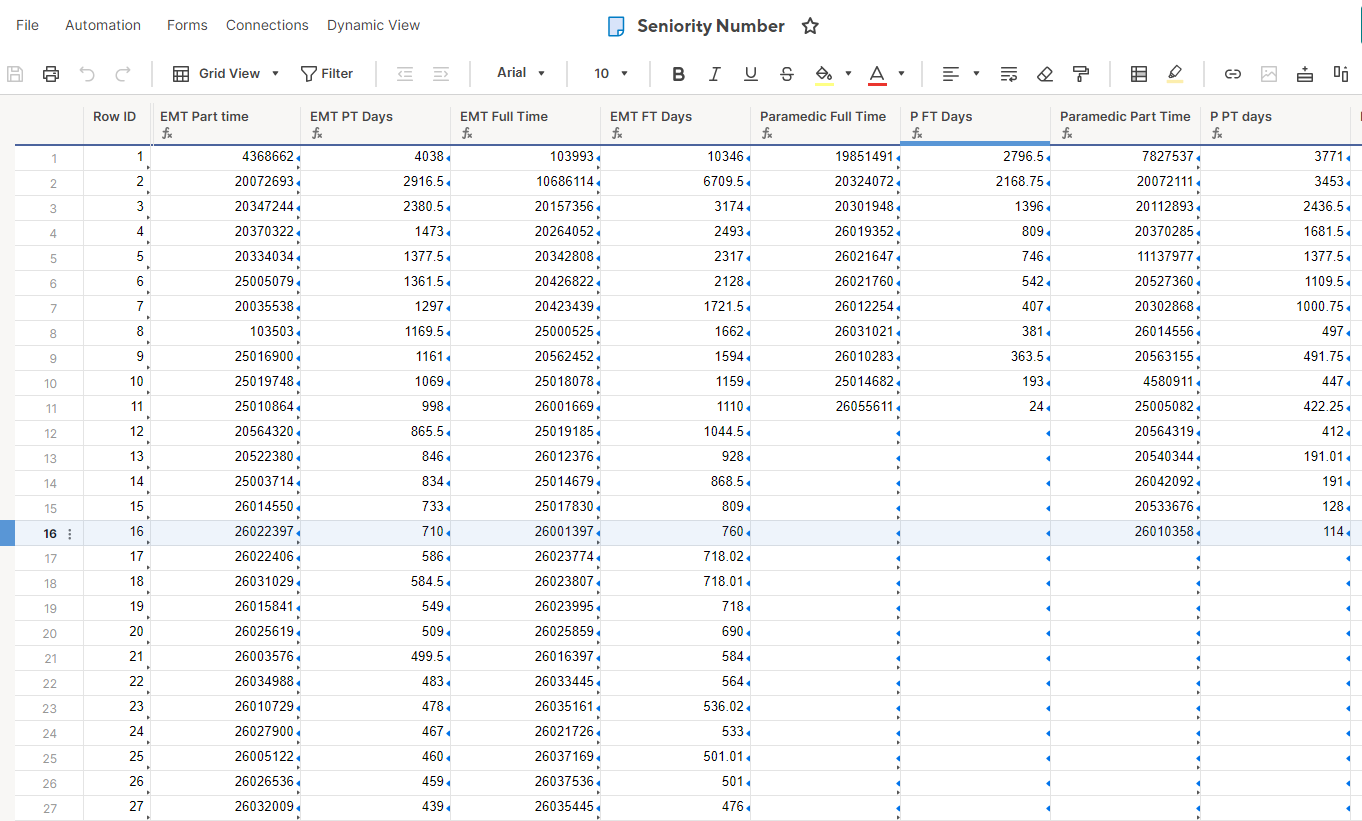Viewport: 1362px width, 821px height.
Task: Click cell containing 26055611
Action: pyautogui.click(x=826, y=407)
